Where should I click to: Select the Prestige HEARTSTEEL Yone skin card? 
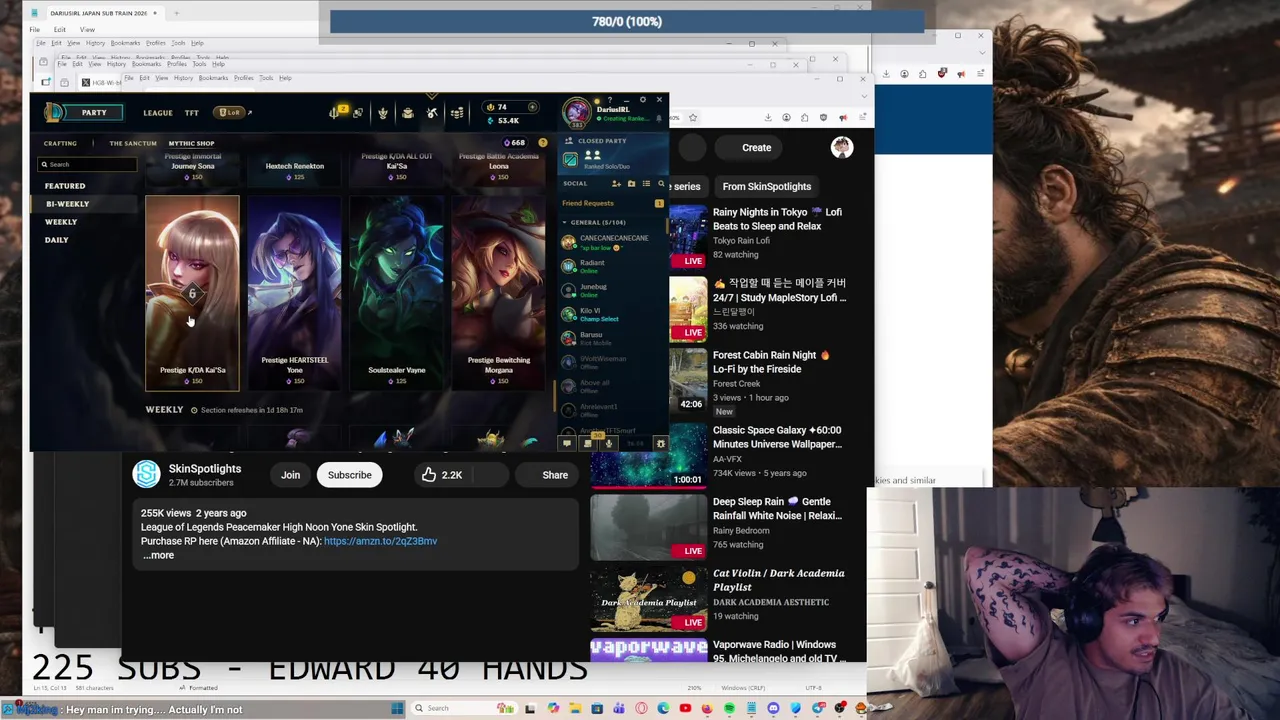(294, 293)
